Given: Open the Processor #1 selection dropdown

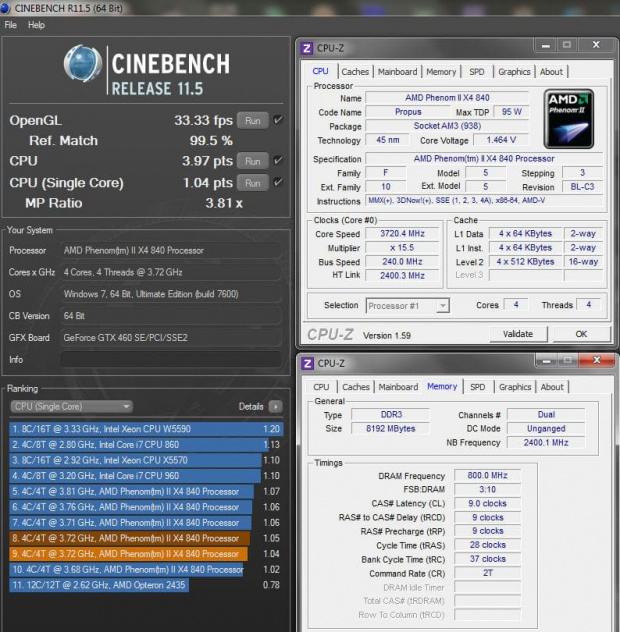Looking at the screenshot, I should (x=408, y=306).
